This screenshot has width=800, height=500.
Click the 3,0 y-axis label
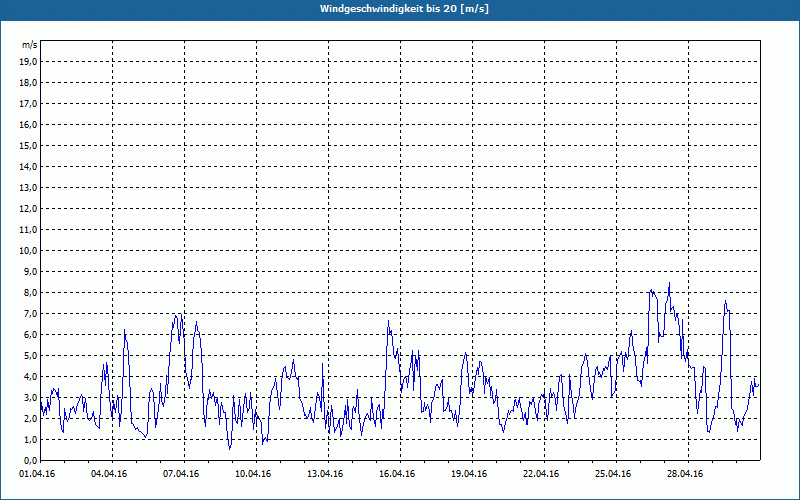pyautogui.click(x=30, y=397)
